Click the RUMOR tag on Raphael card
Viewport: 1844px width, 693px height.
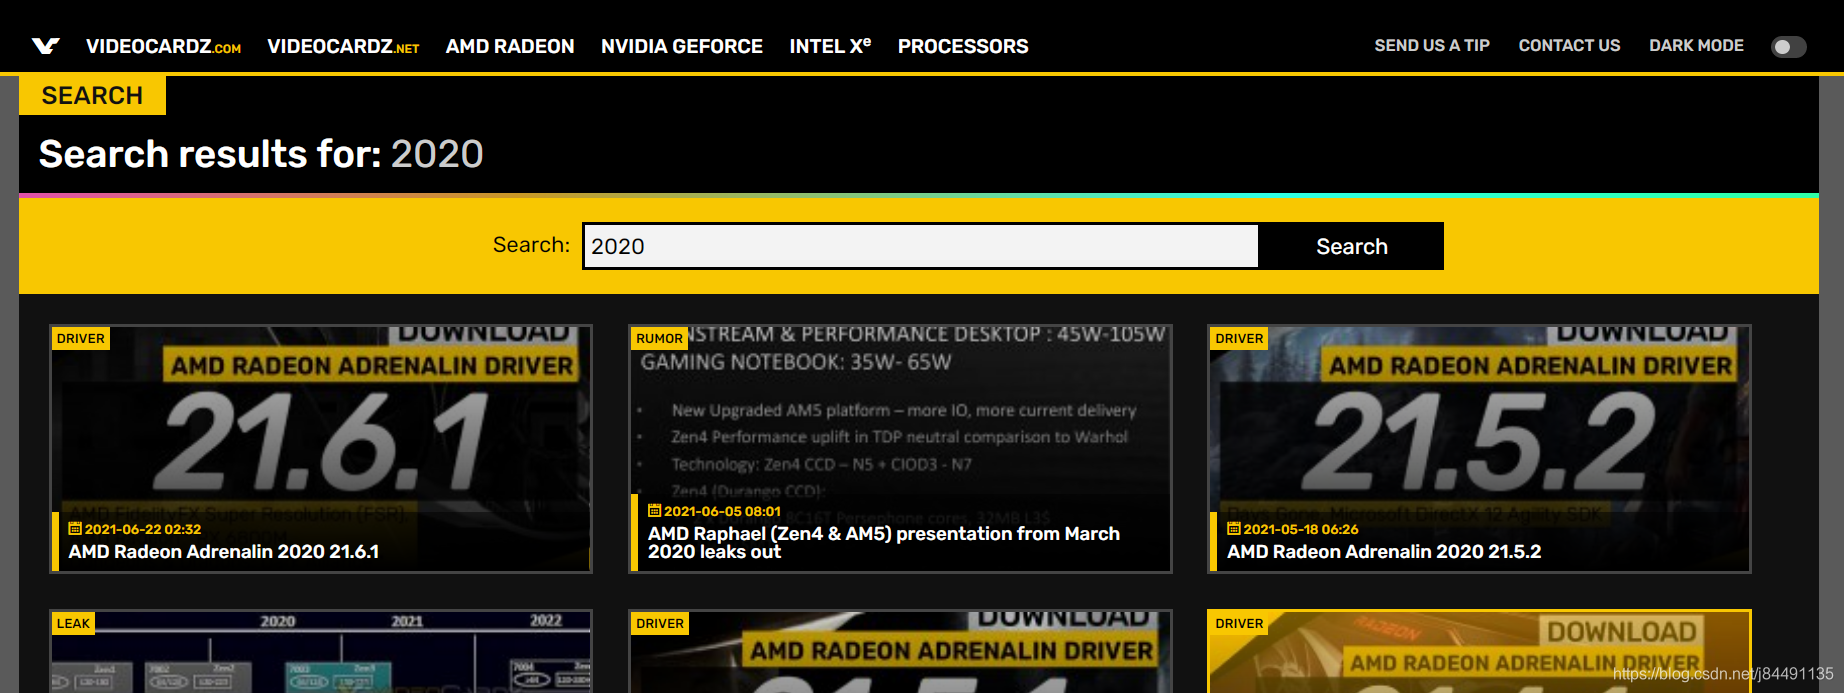tap(659, 338)
